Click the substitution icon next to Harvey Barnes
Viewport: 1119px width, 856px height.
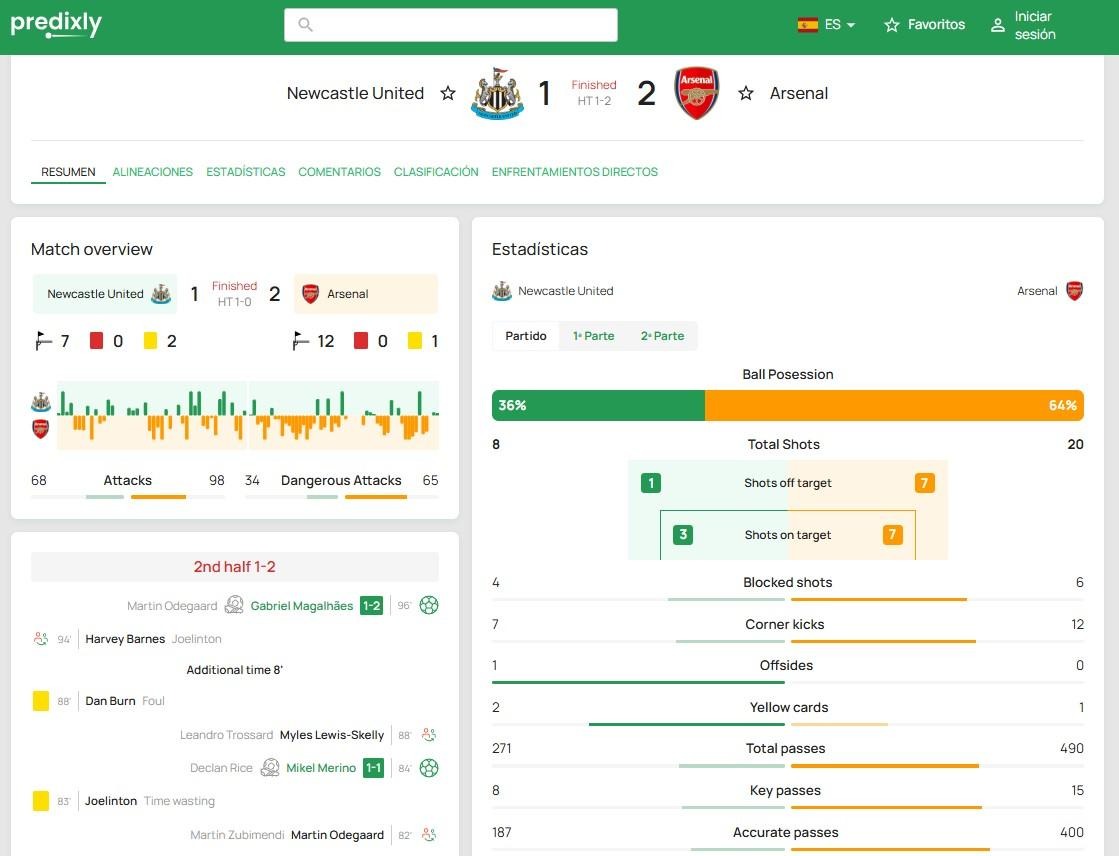click(x=41, y=639)
